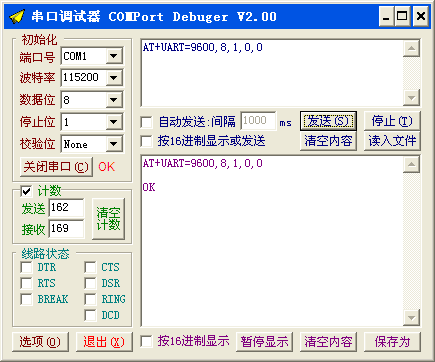Click the 读入文件 button

coord(392,141)
